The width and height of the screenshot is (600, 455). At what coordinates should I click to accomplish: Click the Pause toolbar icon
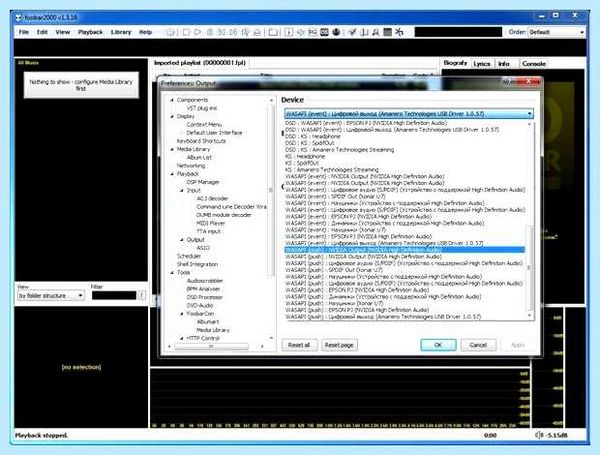click(210, 33)
